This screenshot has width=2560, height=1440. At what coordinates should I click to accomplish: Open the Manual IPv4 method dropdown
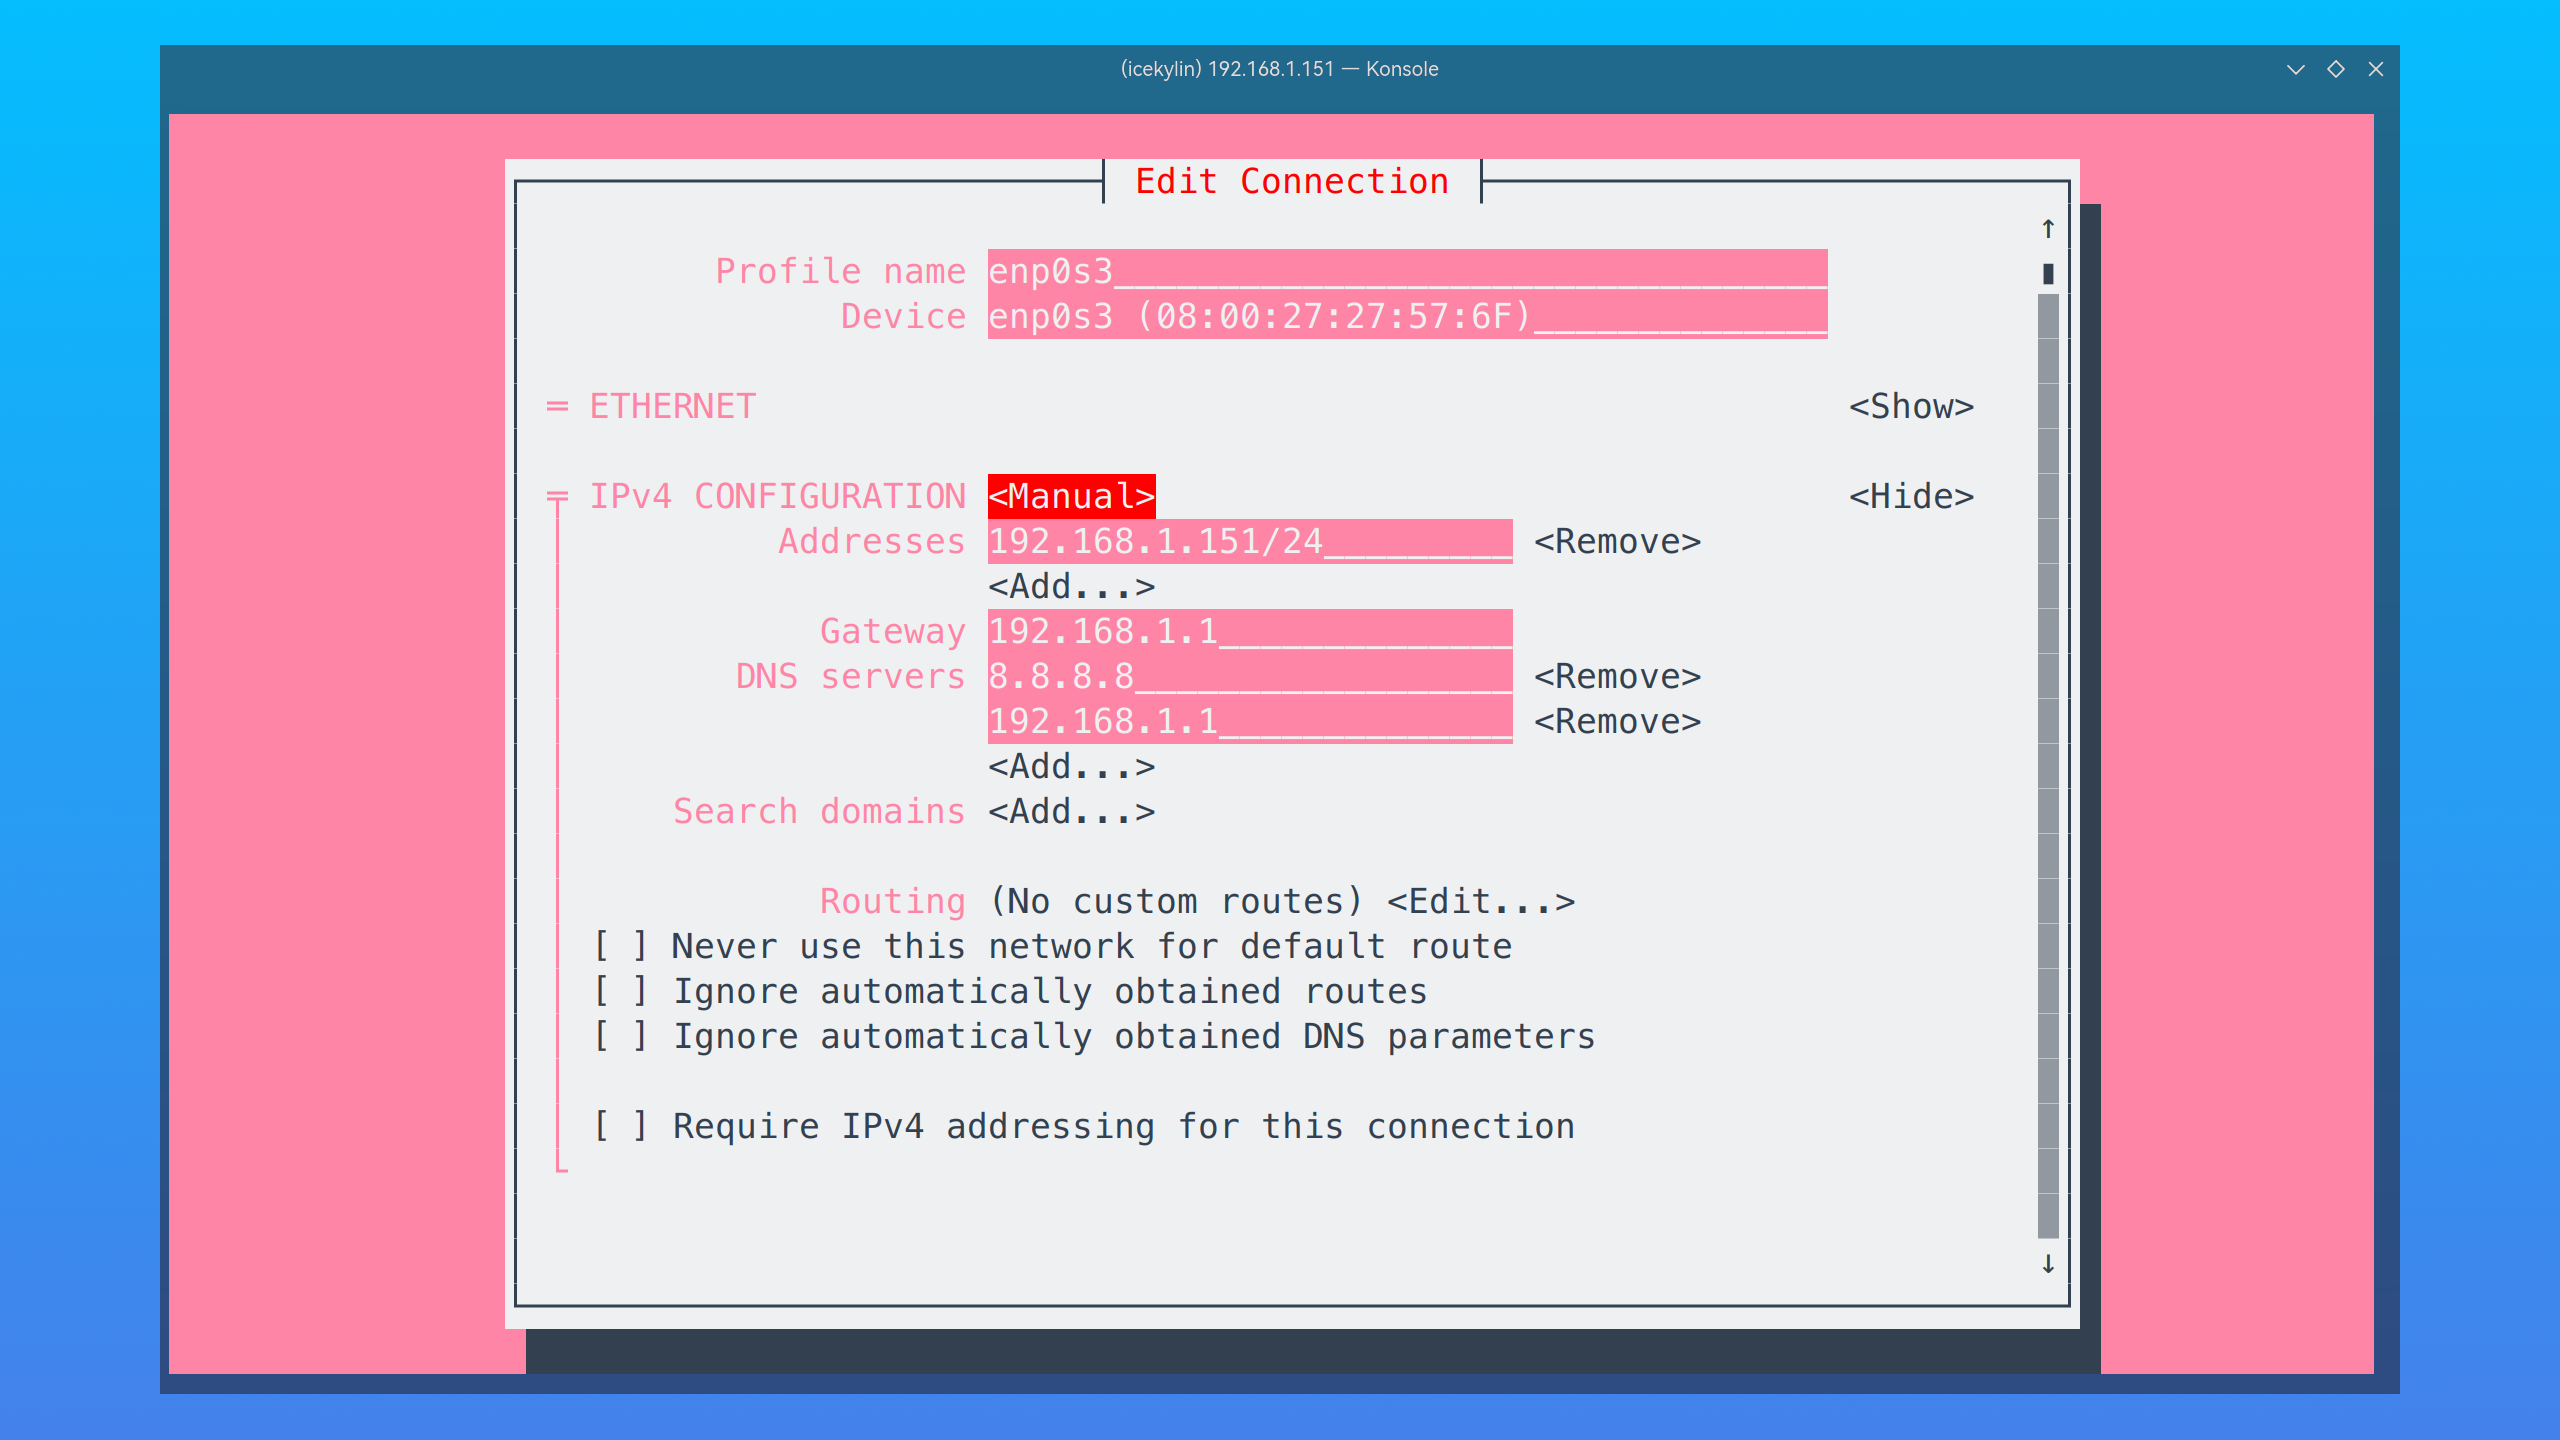point(1071,496)
